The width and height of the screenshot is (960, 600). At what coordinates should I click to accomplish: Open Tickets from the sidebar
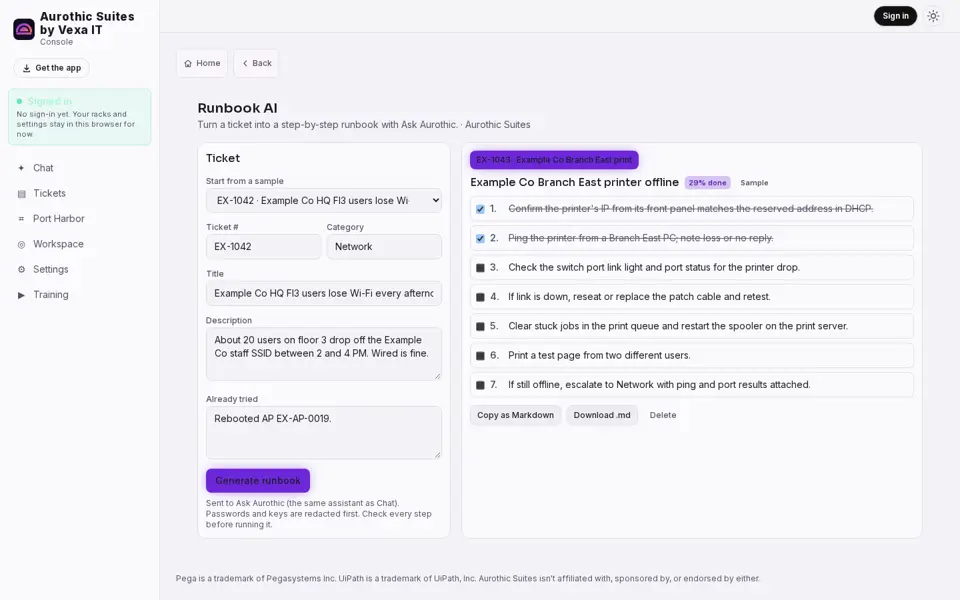pyautogui.click(x=80, y=193)
